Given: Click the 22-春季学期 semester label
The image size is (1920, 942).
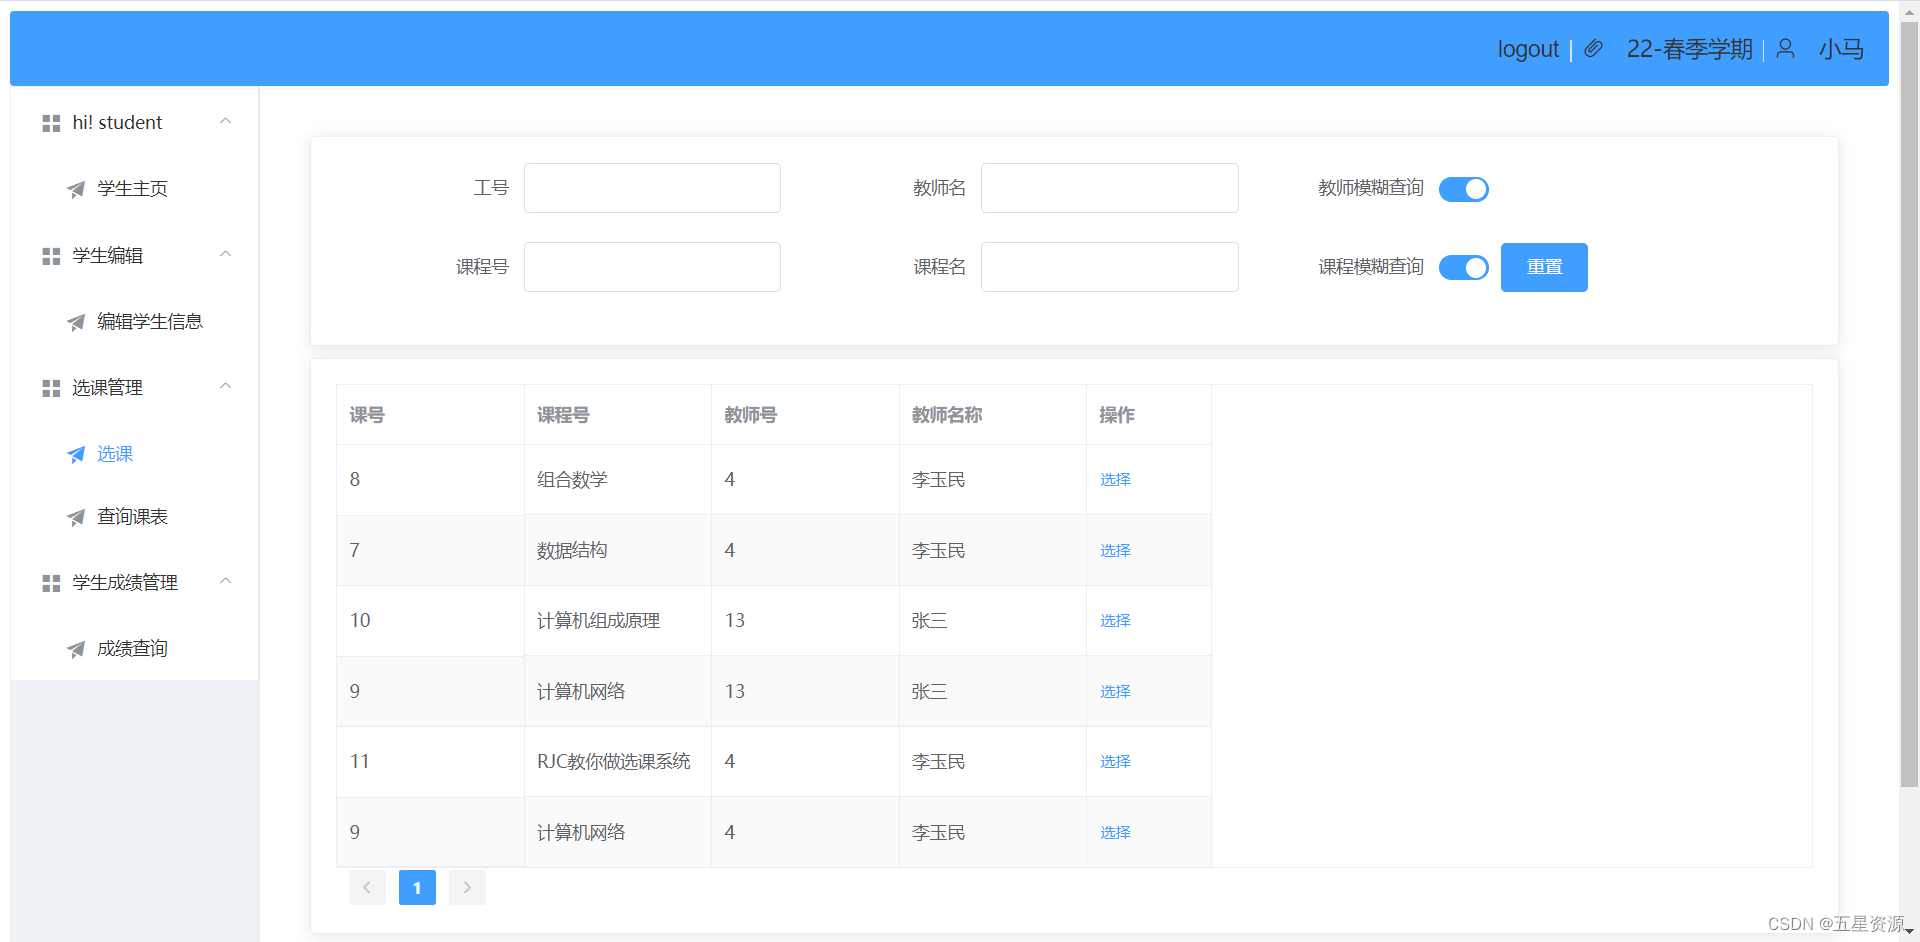Looking at the screenshot, I should pos(1689,49).
